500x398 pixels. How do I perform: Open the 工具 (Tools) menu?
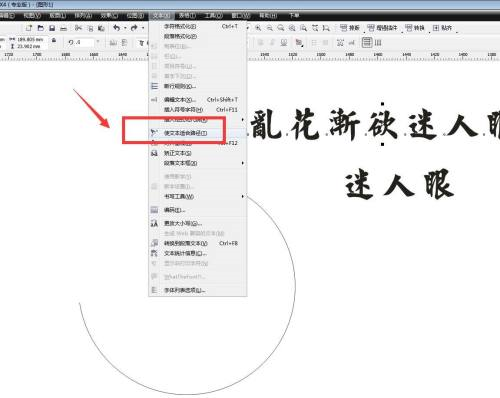tap(214, 16)
